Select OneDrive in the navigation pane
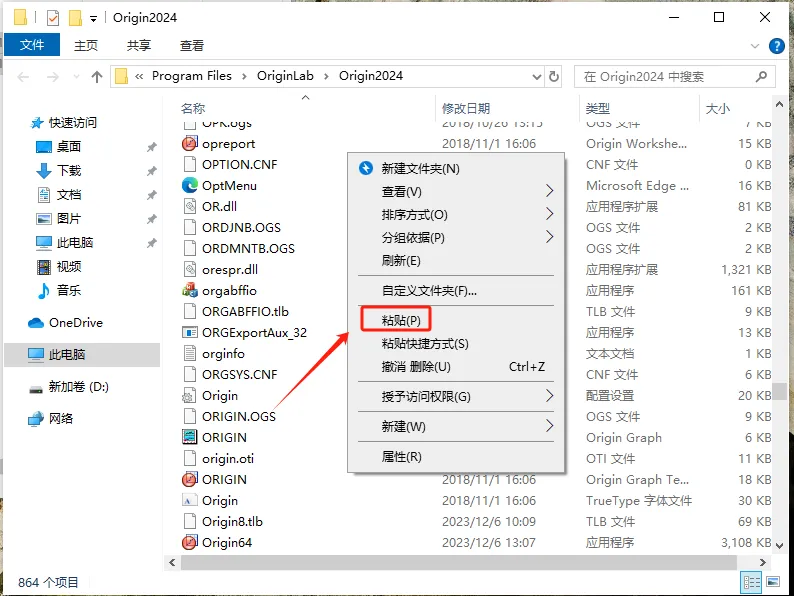 65,323
